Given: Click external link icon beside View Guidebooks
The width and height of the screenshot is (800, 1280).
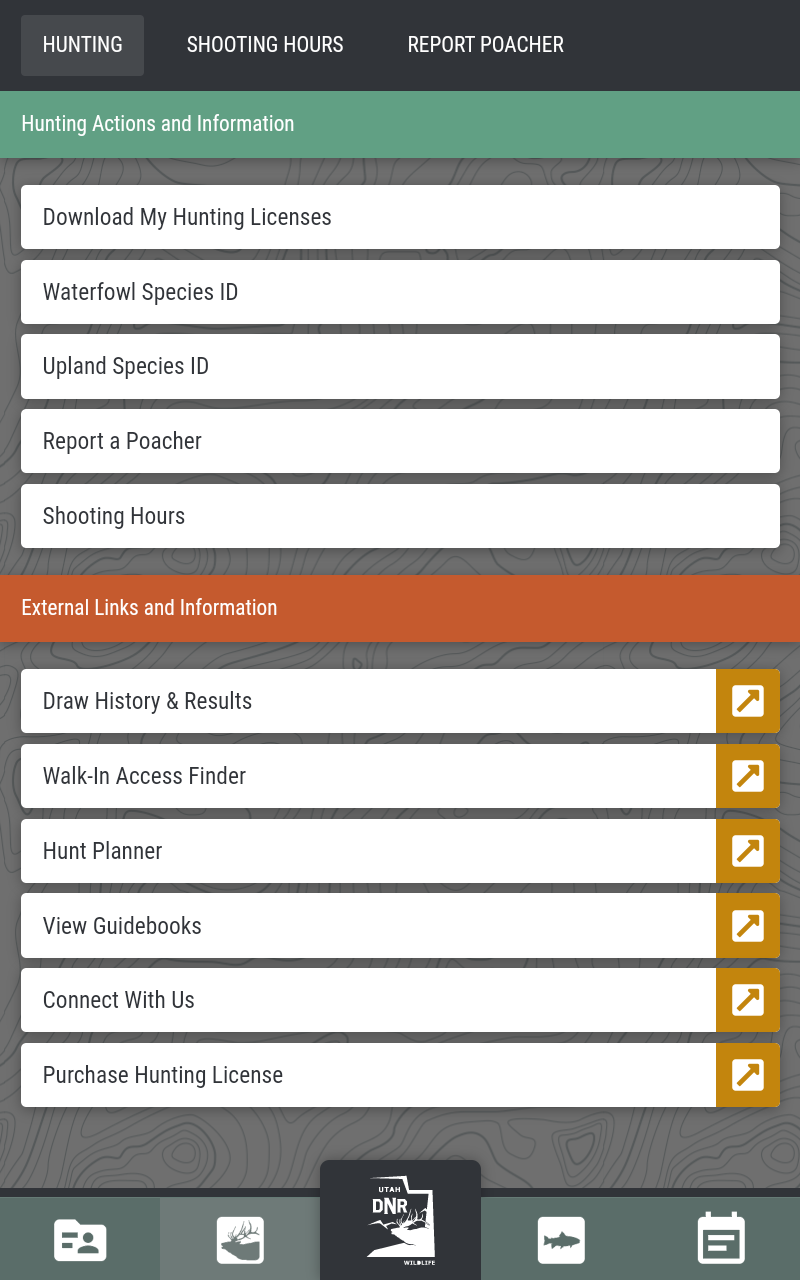Looking at the screenshot, I should [748, 926].
